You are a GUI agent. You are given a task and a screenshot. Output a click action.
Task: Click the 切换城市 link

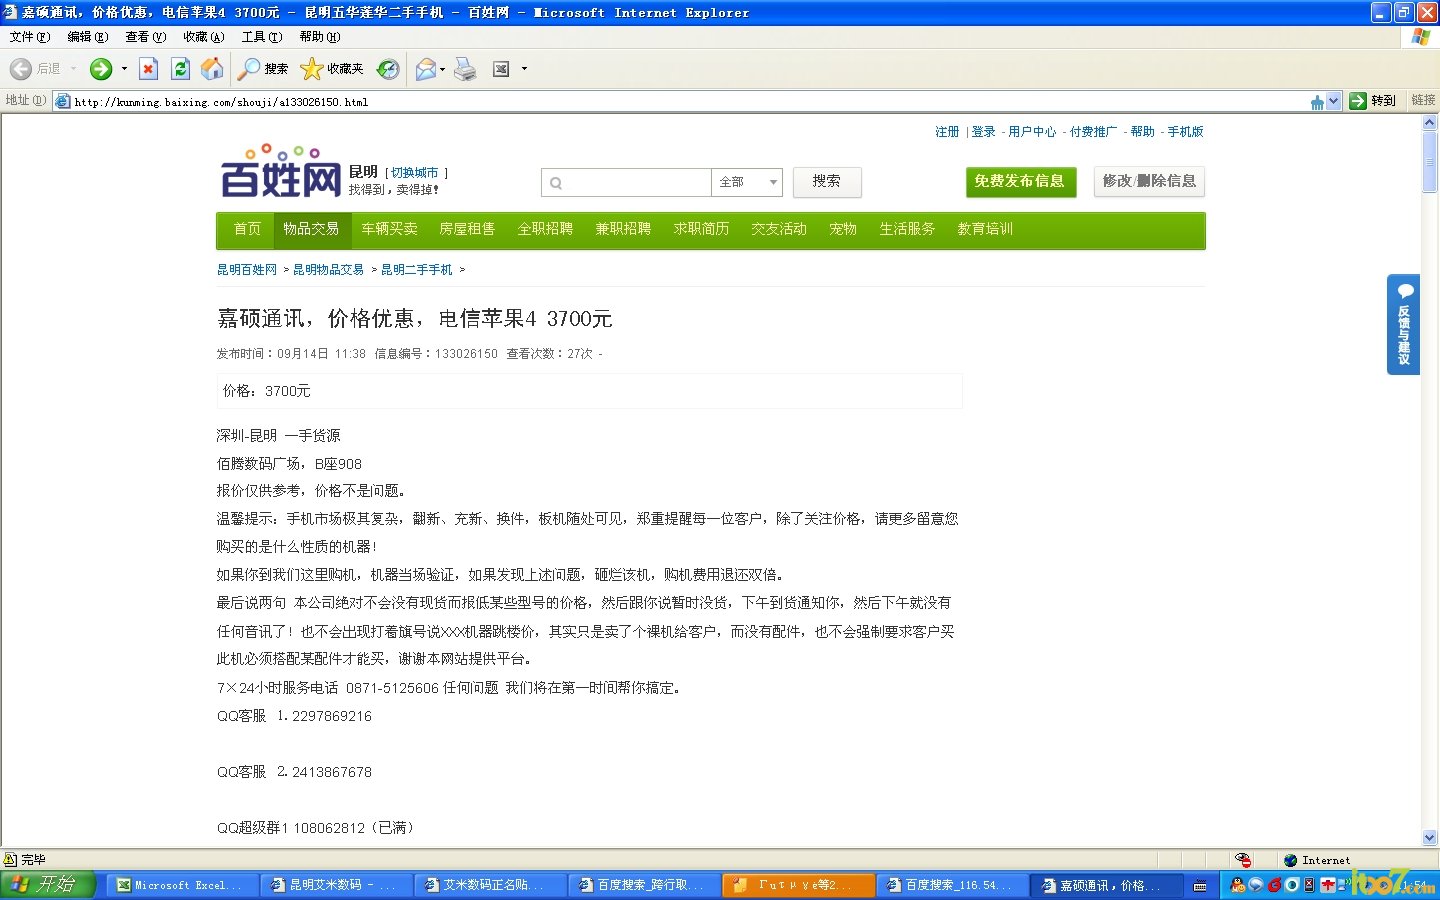click(414, 173)
